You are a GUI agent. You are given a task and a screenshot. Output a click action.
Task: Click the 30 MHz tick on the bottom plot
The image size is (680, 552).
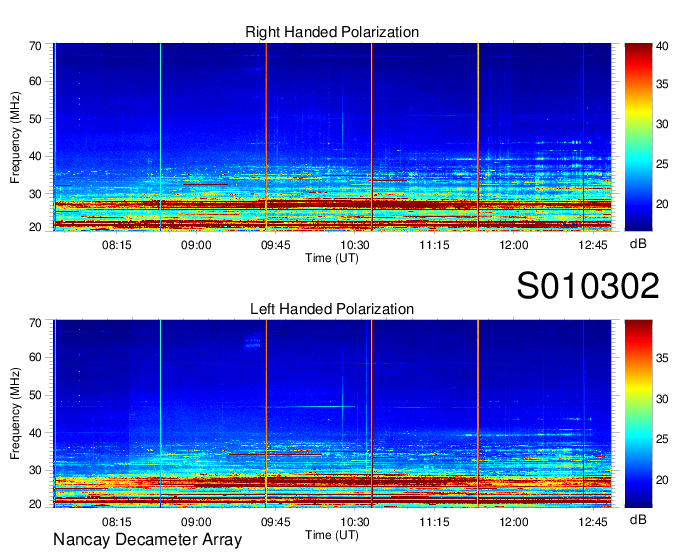click(x=35, y=470)
